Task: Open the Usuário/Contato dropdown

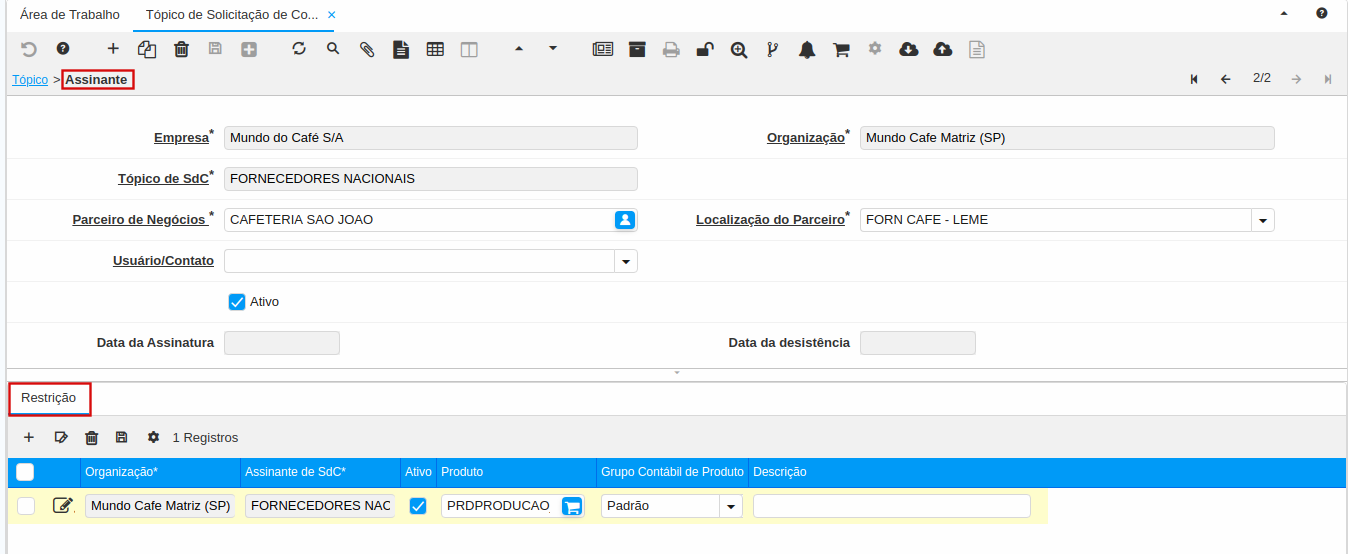Action: tap(625, 261)
